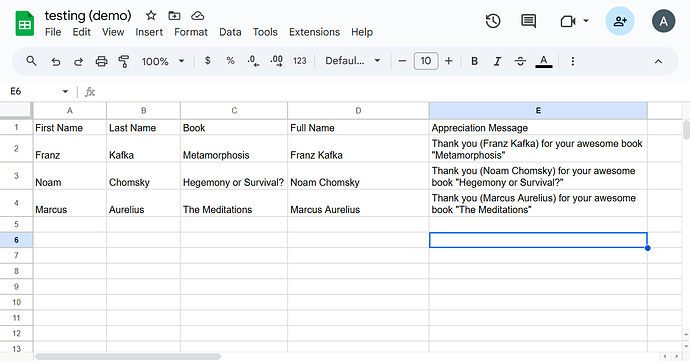The height and width of the screenshot is (361, 690).
Task: Open the text color picker
Action: (x=544, y=61)
